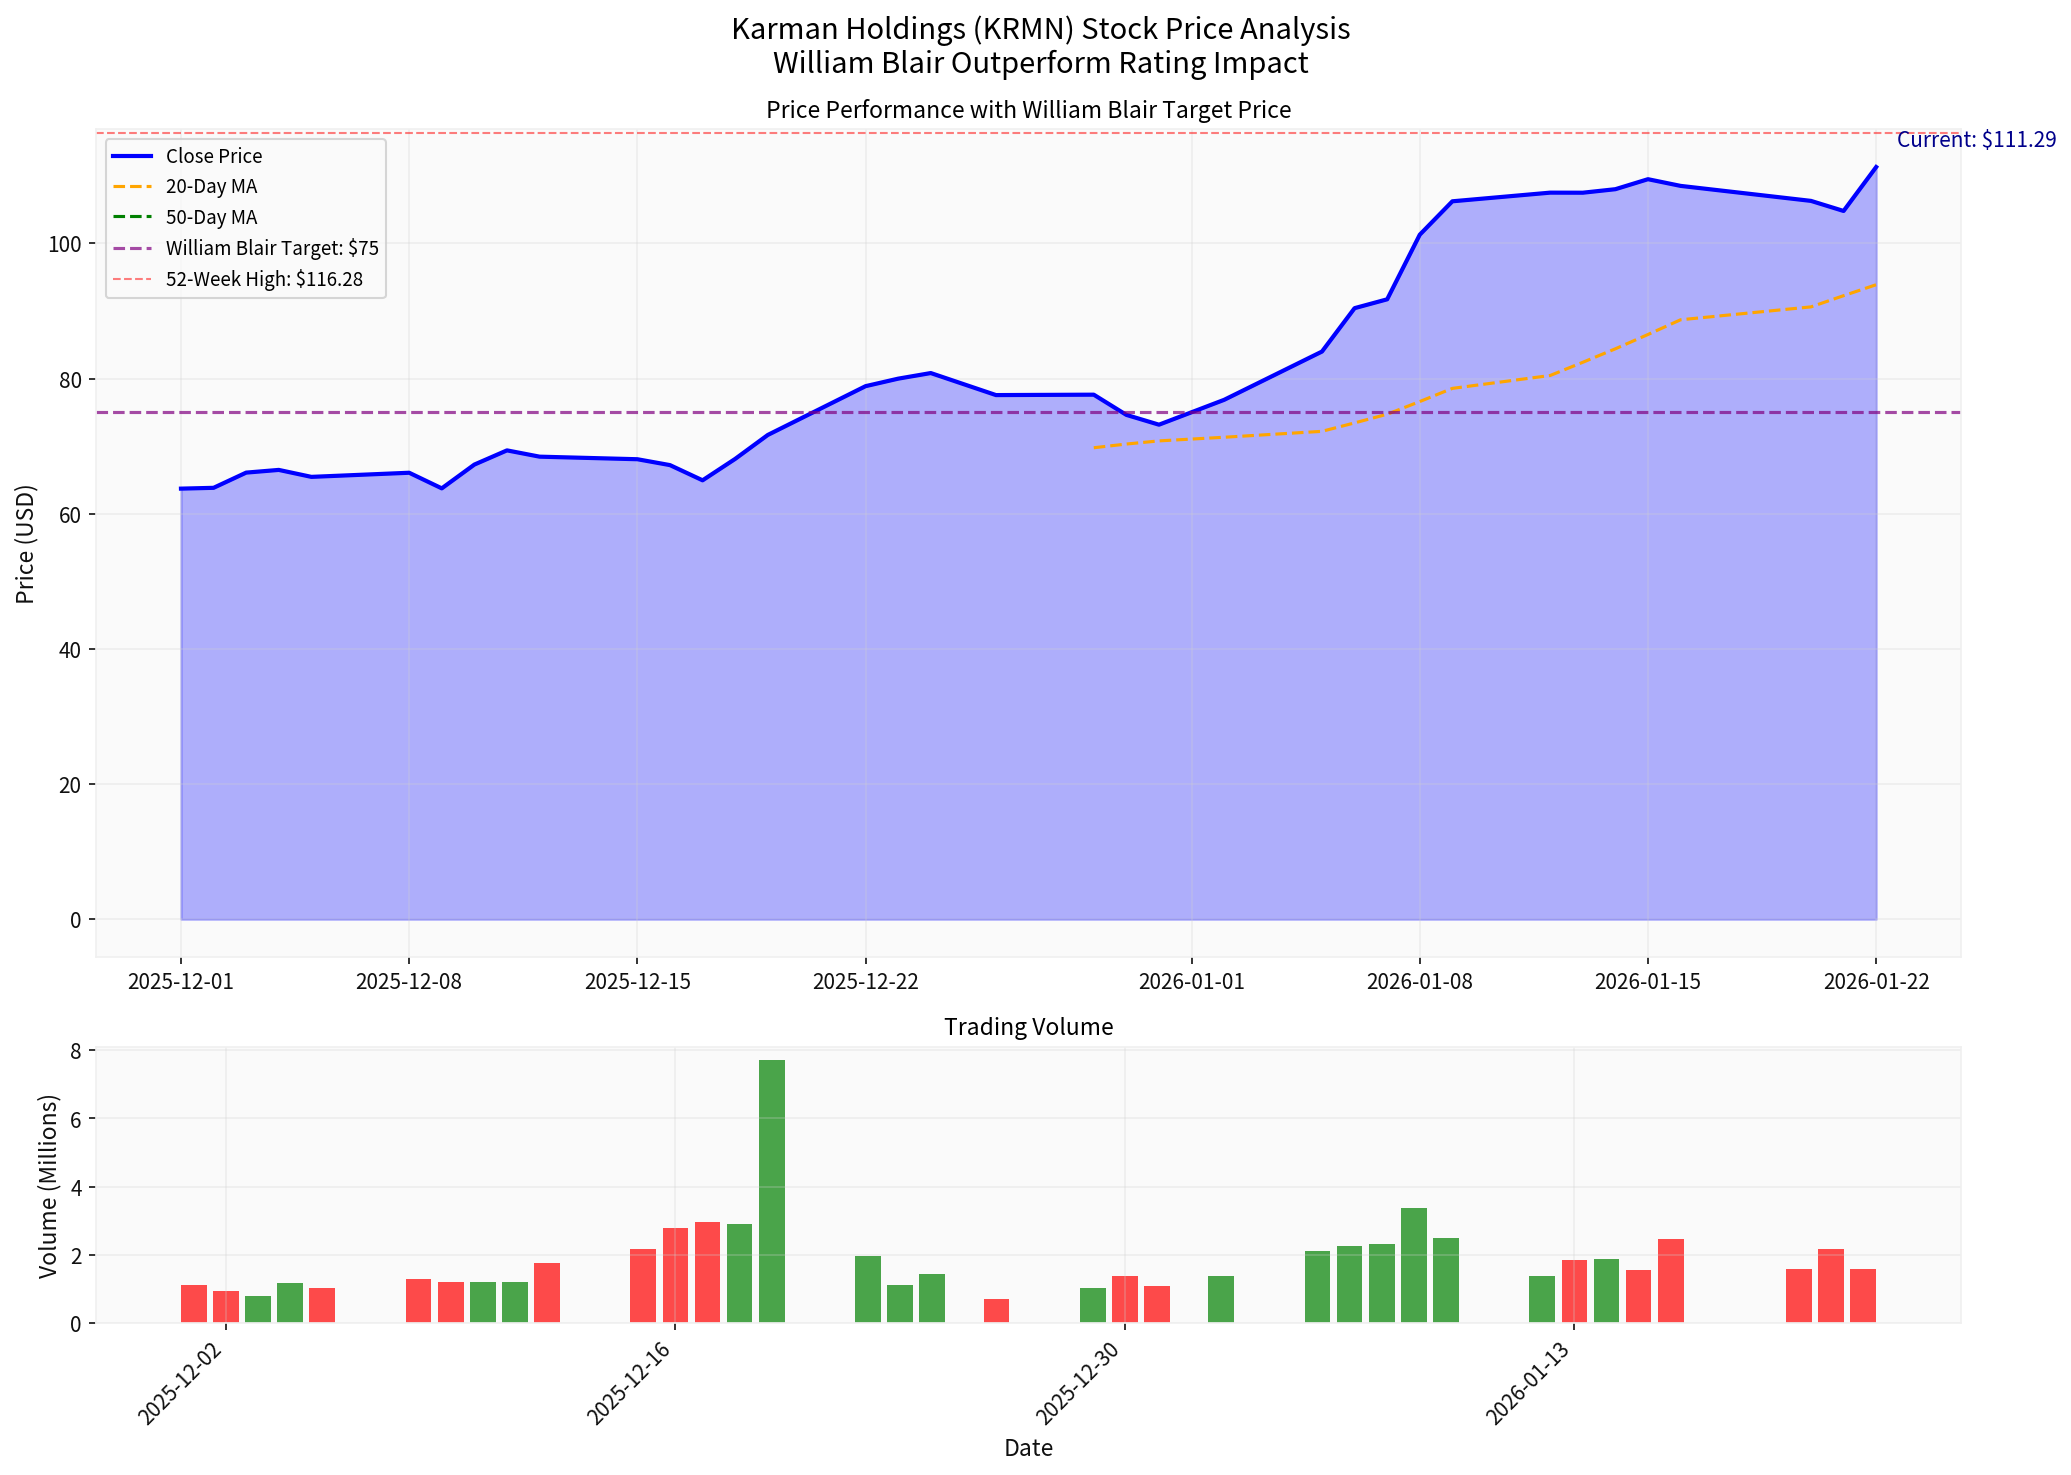Click the tallest green volume bar

coord(772,1190)
